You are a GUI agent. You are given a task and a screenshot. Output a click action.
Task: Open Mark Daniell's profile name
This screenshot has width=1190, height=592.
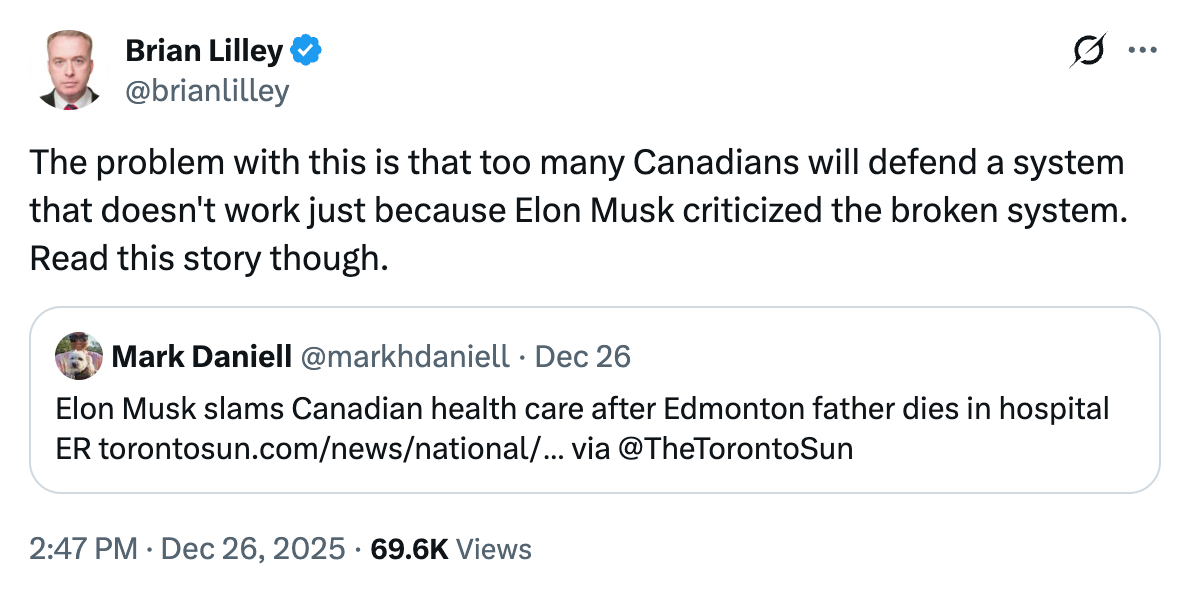point(202,355)
